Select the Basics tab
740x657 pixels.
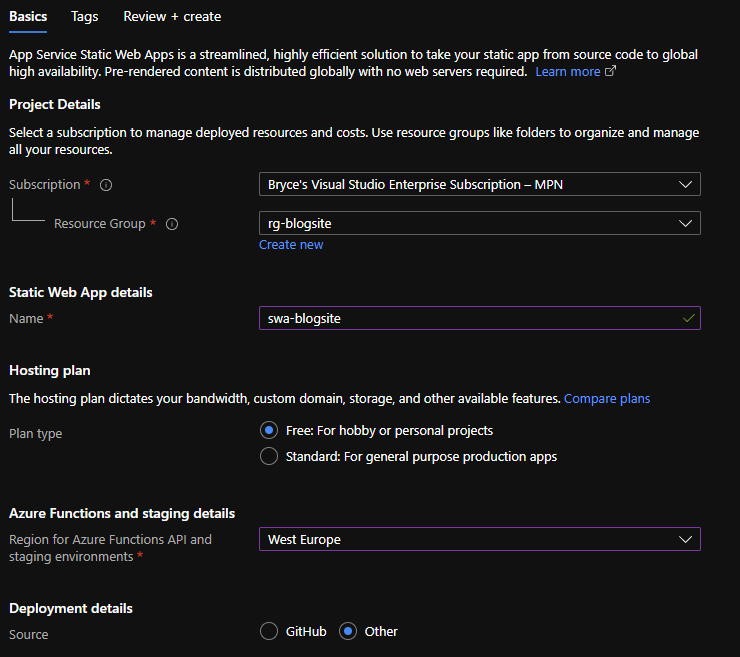coord(27,16)
